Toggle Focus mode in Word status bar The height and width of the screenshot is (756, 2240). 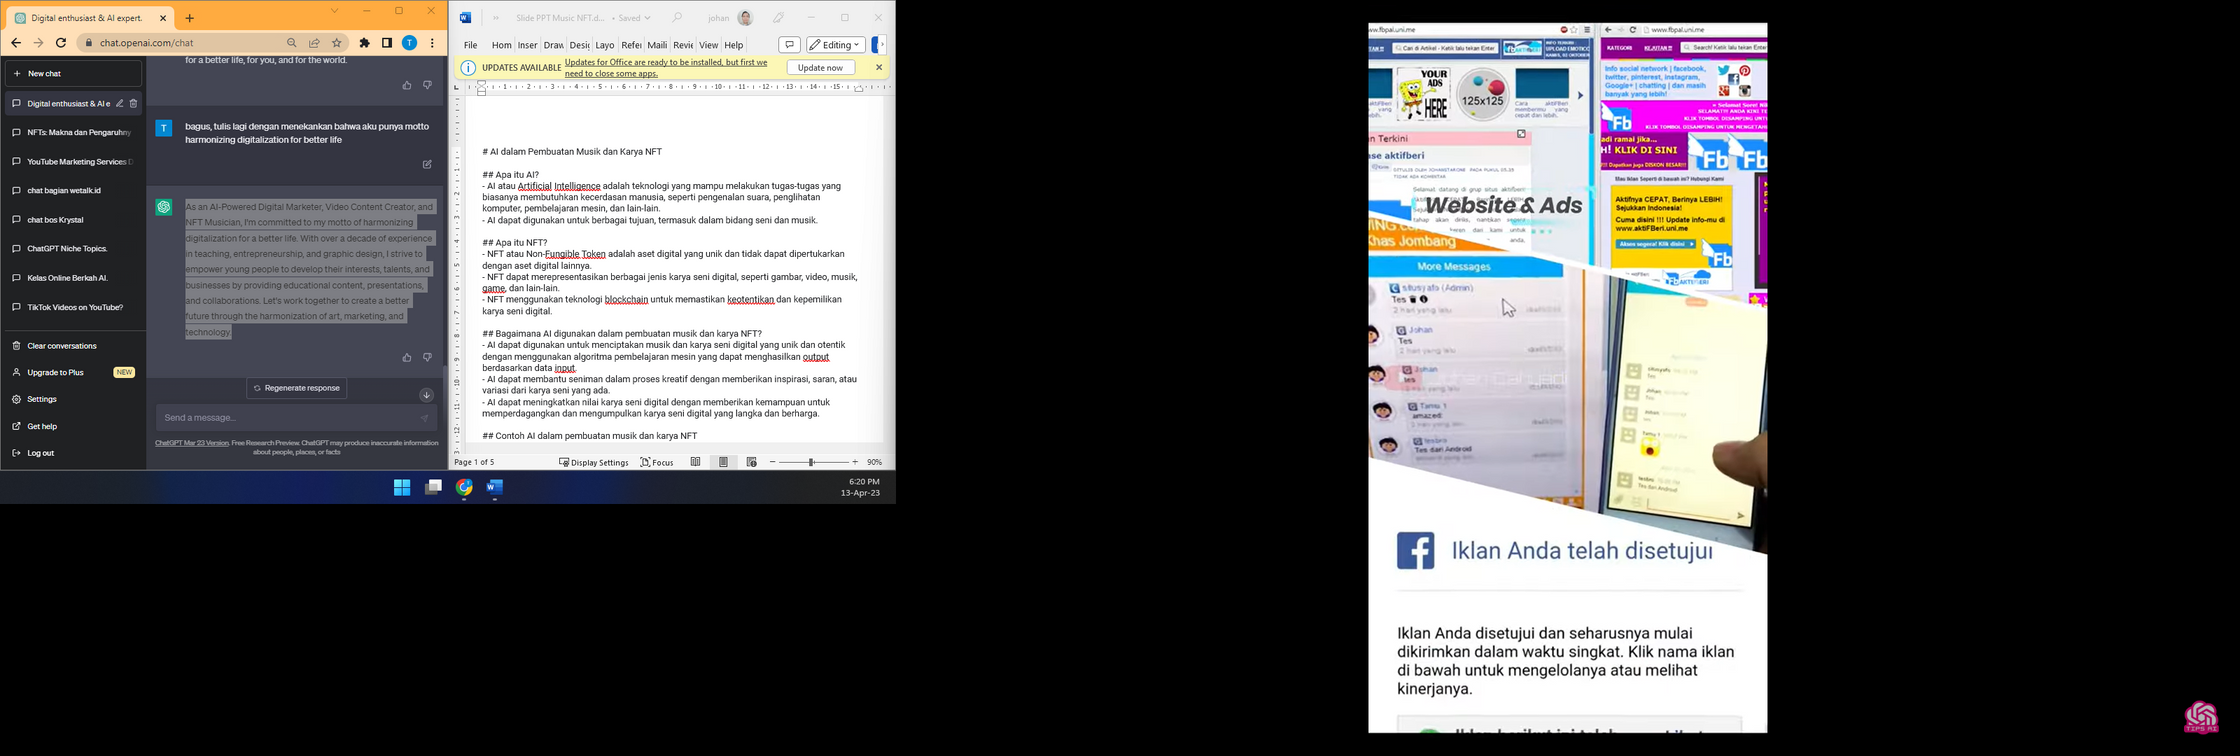click(x=657, y=463)
